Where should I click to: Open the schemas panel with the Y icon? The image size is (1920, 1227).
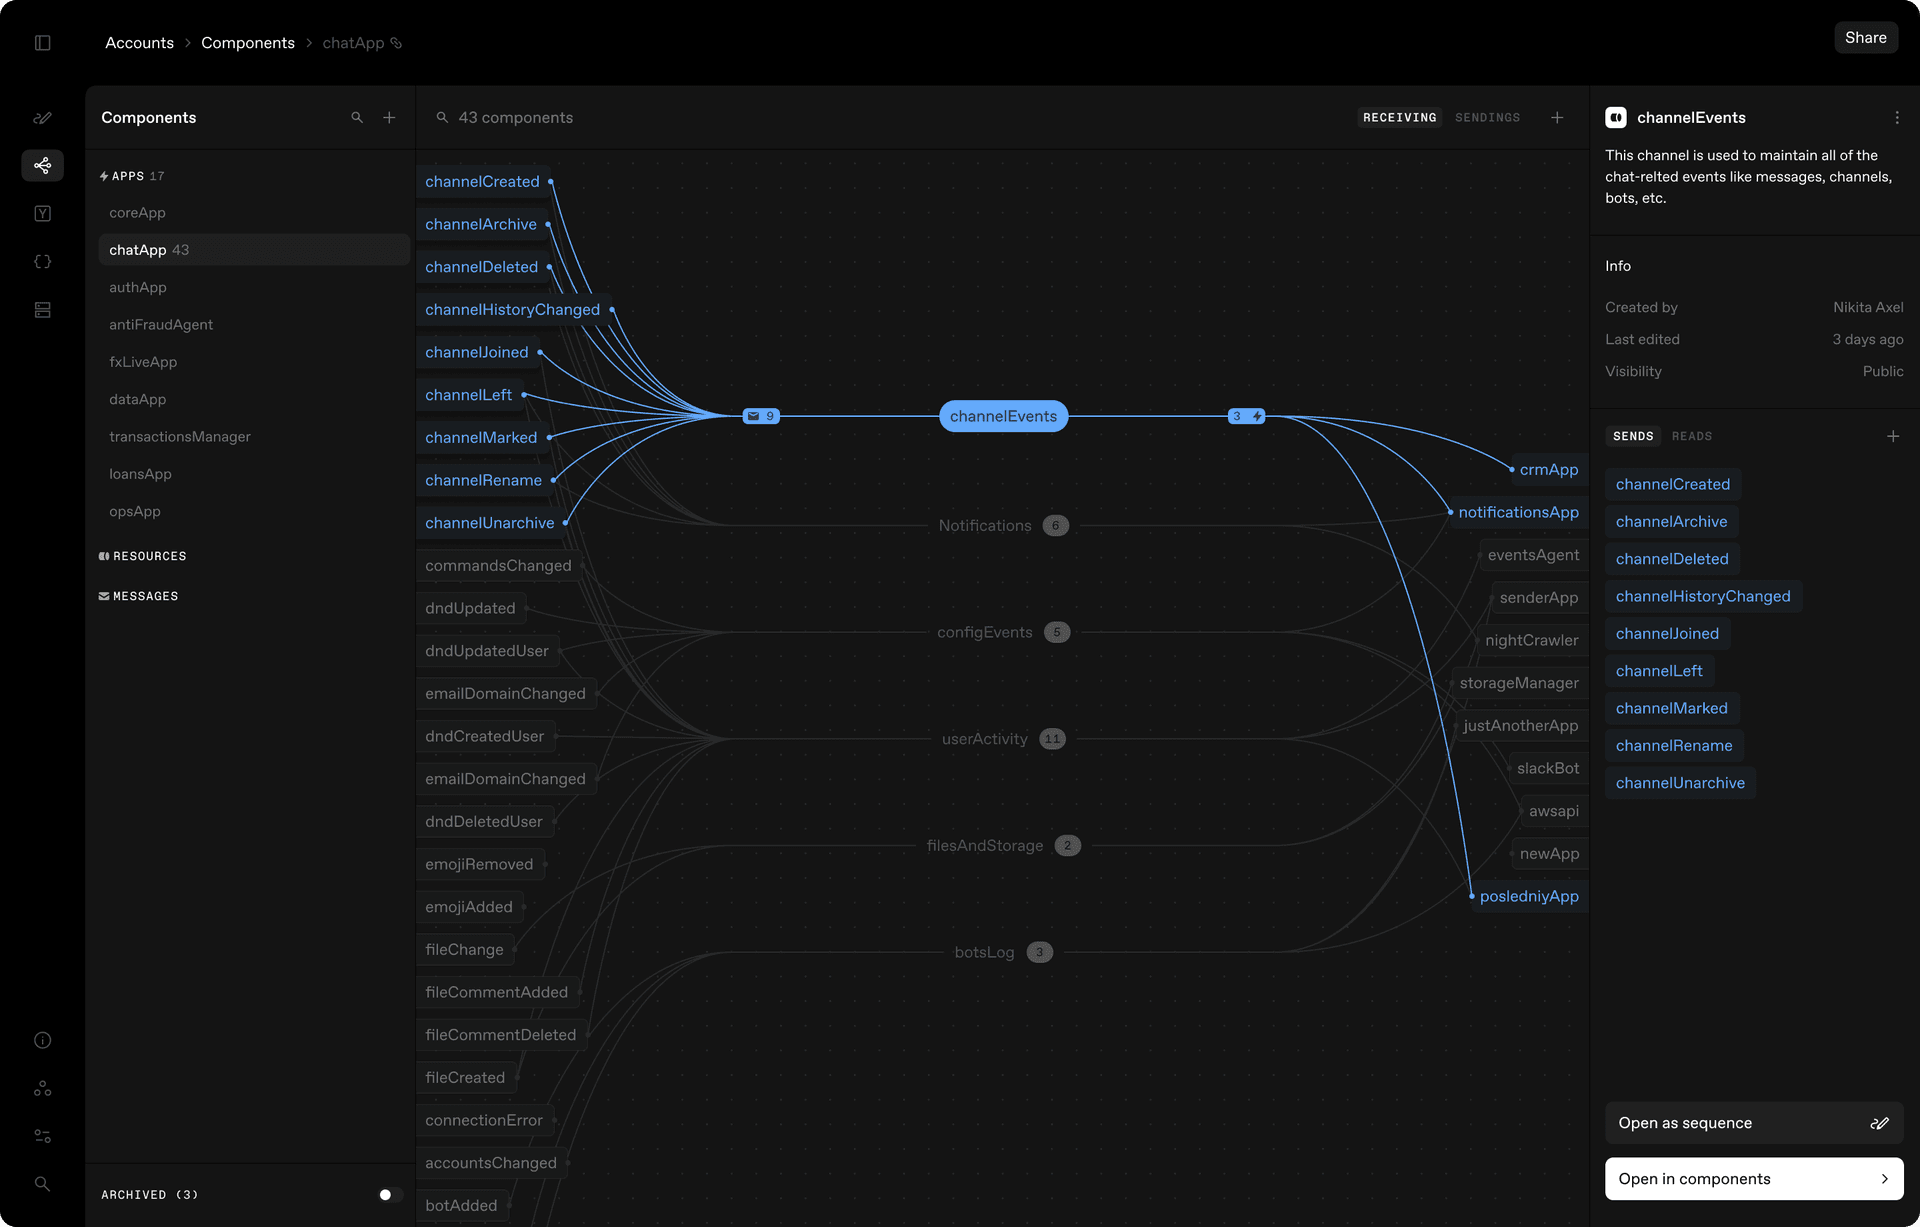(x=42, y=213)
